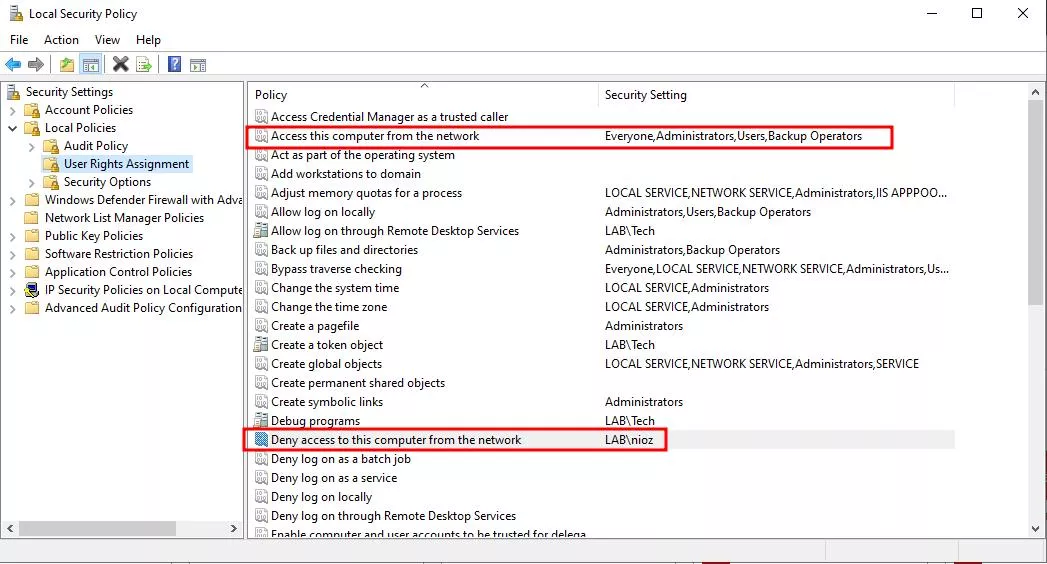Open the Help menu
This screenshot has width=1047, height=564.
point(148,40)
